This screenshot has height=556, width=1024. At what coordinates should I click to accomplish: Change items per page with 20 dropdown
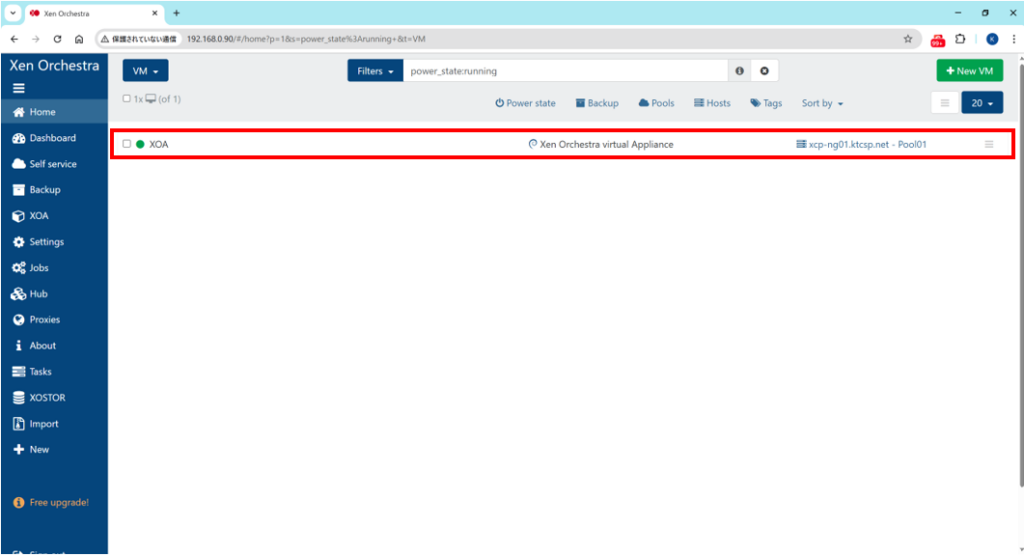[981, 103]
